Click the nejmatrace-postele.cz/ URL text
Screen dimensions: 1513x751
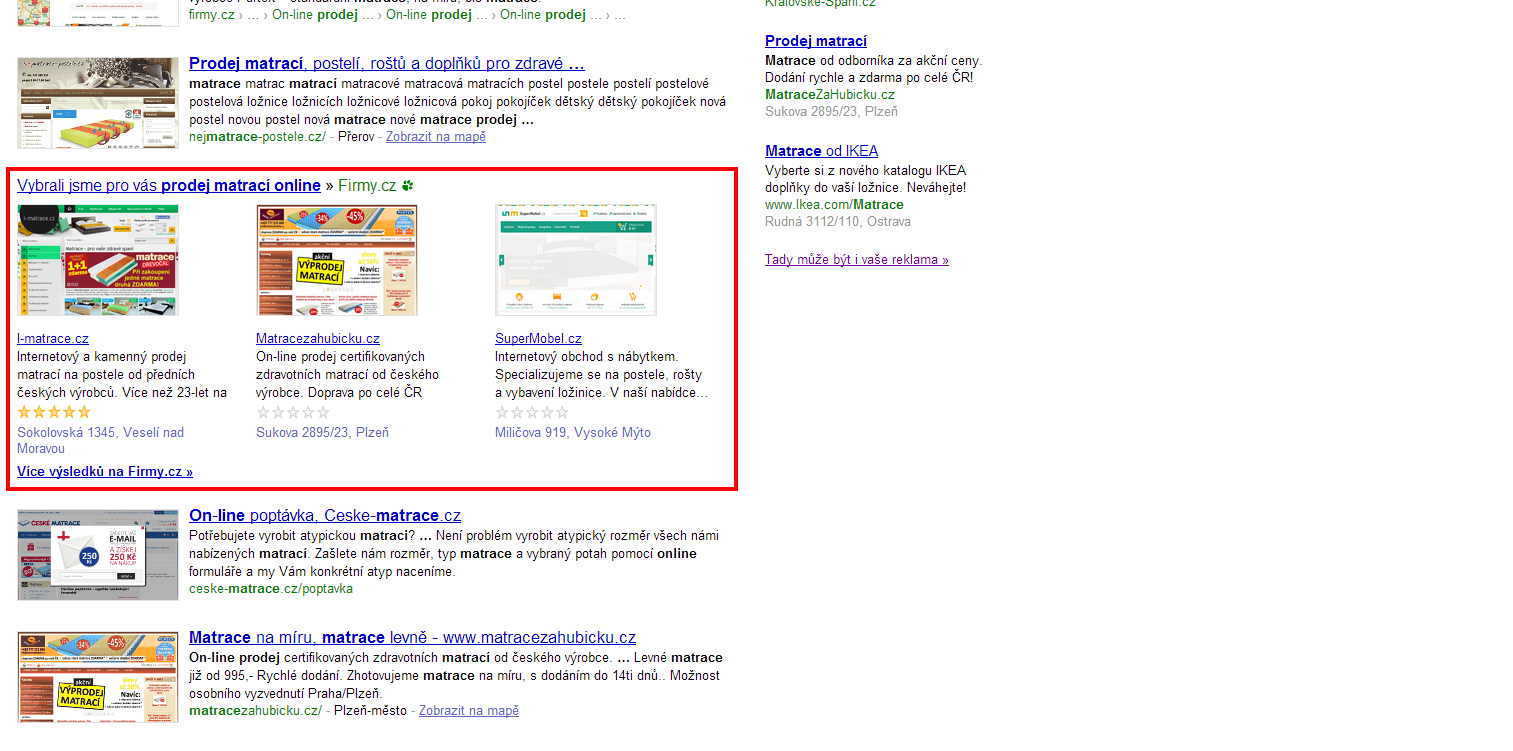coord(257,136)
